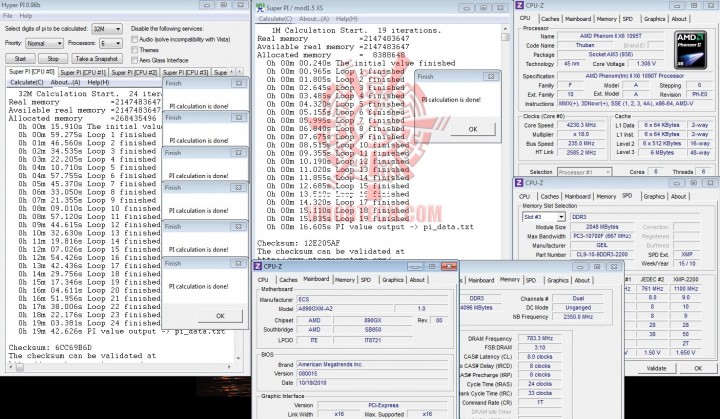Click the Validate button in the CPU-Z SPD window
Viewport: 720px width, 419px height.
pos(656,368)
